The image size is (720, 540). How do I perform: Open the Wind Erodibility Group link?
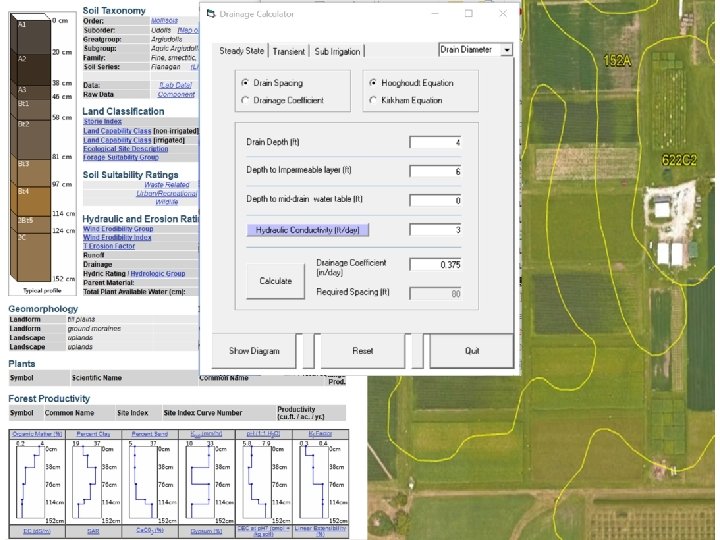click(117, 229)
